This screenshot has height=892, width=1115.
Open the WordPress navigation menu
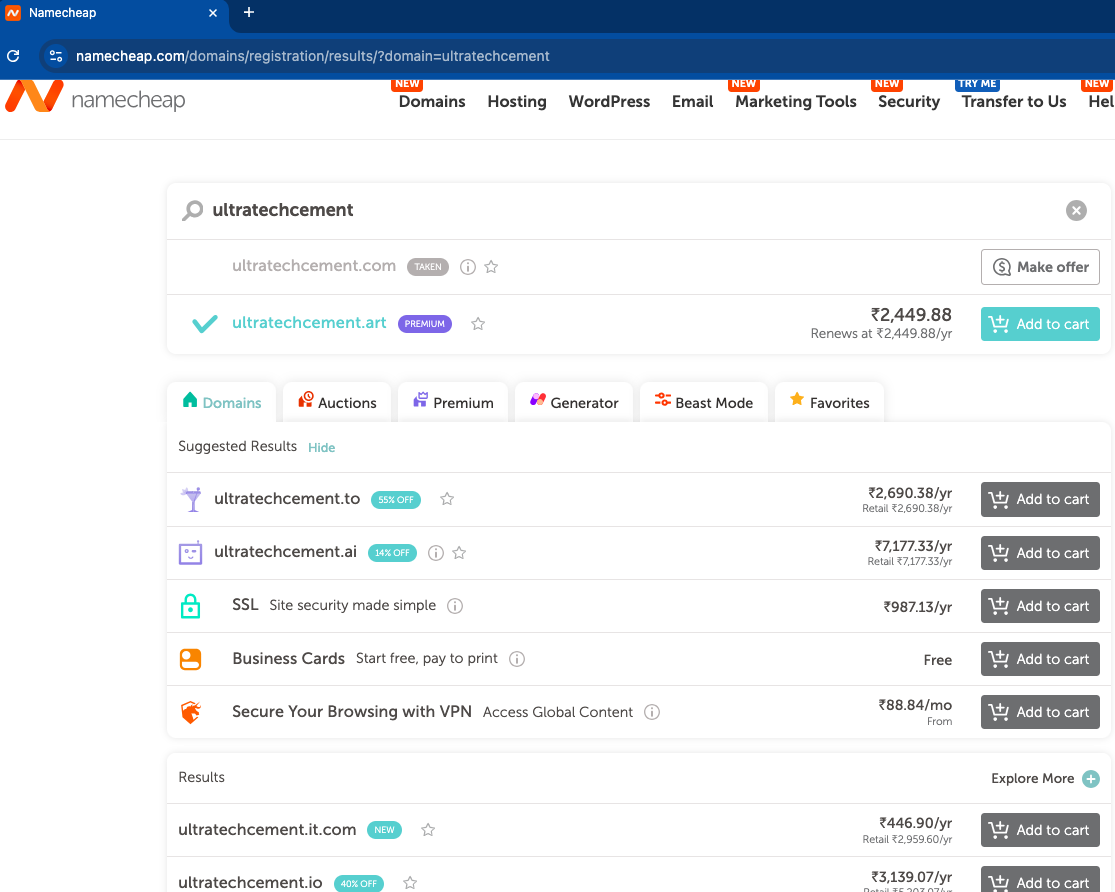tap(609, 102)
